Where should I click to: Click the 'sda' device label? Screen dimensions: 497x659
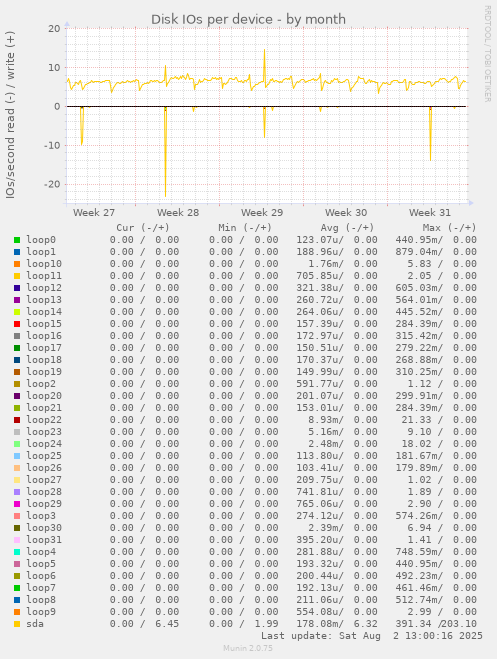click(x=35, y=624)
